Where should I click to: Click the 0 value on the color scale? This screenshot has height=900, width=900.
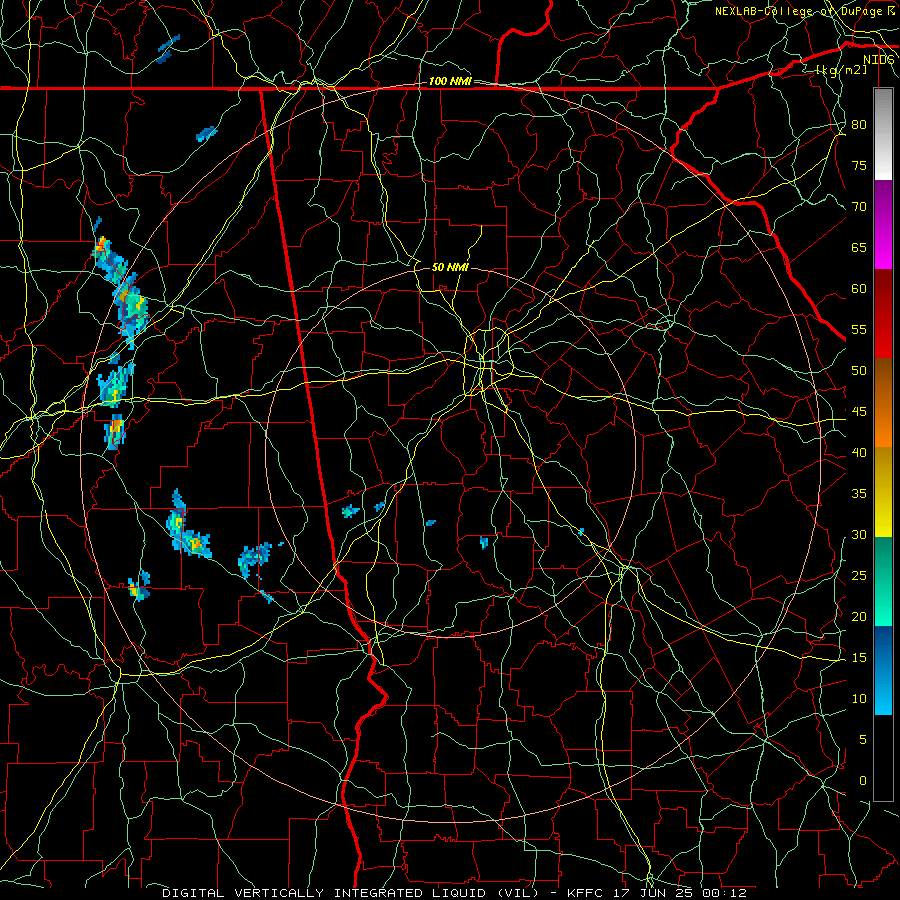tap(863, 781)
